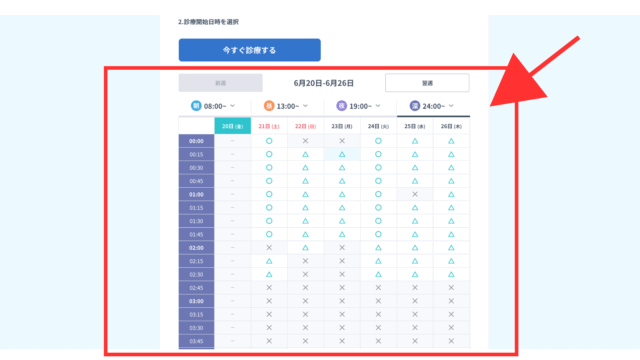Click the 23日 (月) column header
The height and width of the screenshot is (360, 640).
coord(342,126)
